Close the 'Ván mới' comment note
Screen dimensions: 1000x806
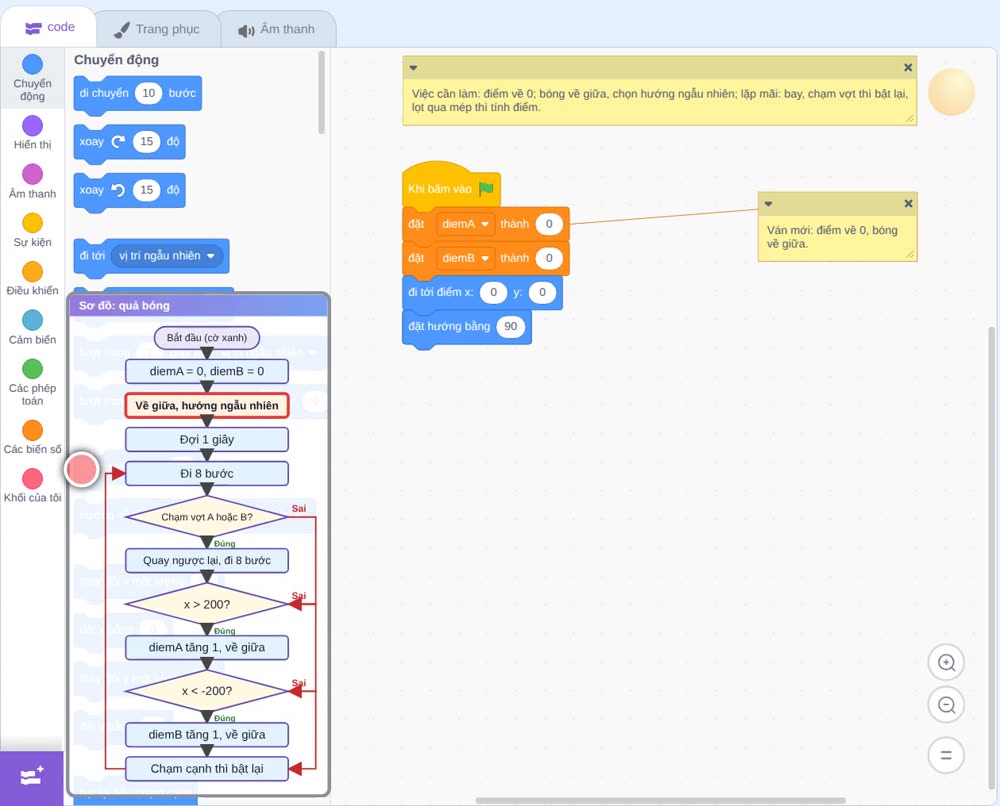click(x=908, y=203)
